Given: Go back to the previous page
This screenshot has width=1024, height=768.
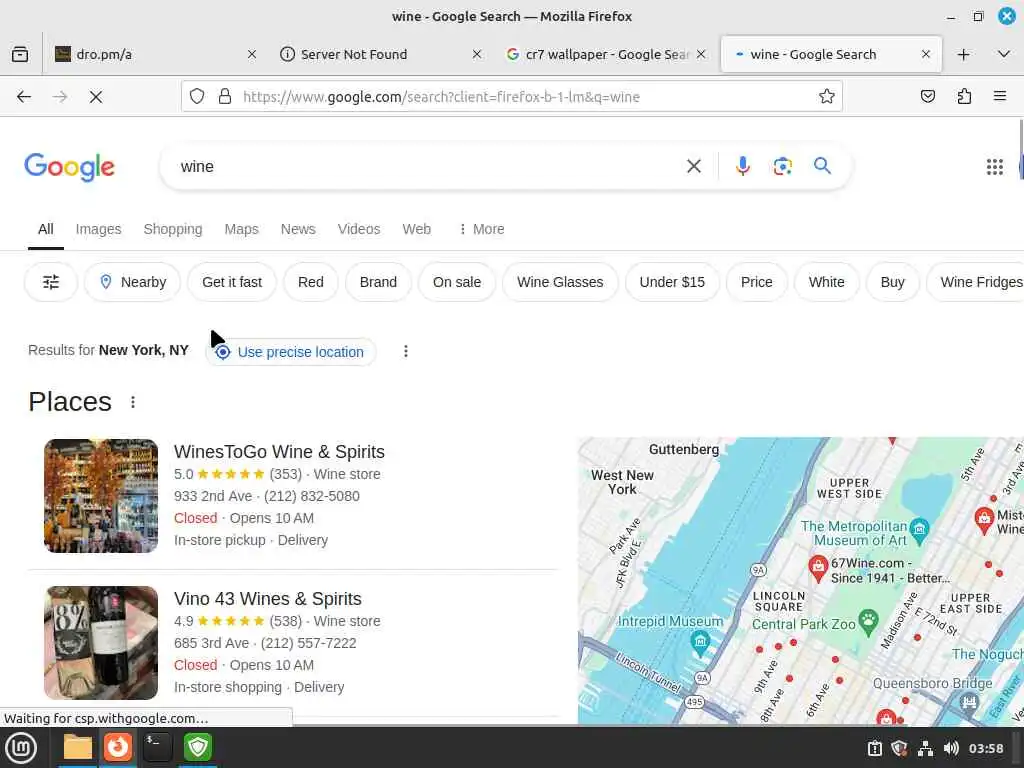Looking at the screenshot, I should [24, 97].
